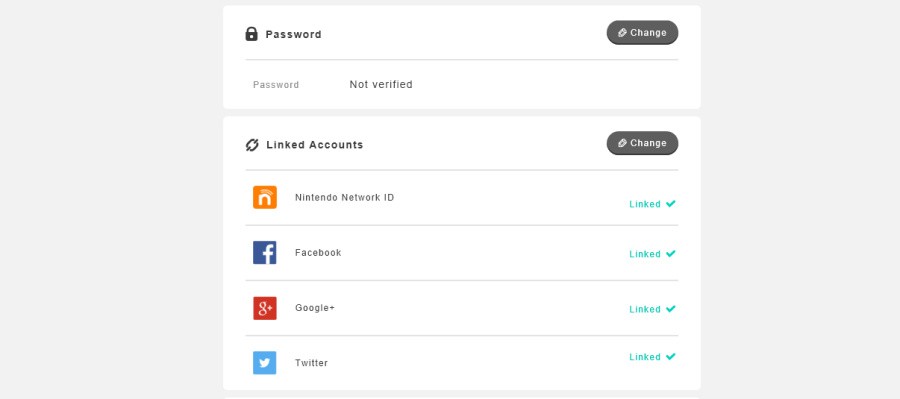Click the Change button for Password
Viewport: 900px width, 399px height.
pyautogui.click(x=642, y=33)
